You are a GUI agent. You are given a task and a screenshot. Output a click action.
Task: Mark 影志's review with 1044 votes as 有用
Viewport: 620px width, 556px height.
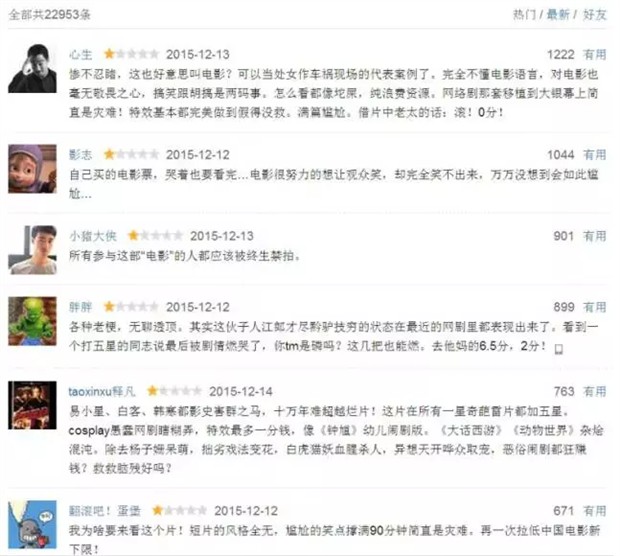click(x=595, y=155)
